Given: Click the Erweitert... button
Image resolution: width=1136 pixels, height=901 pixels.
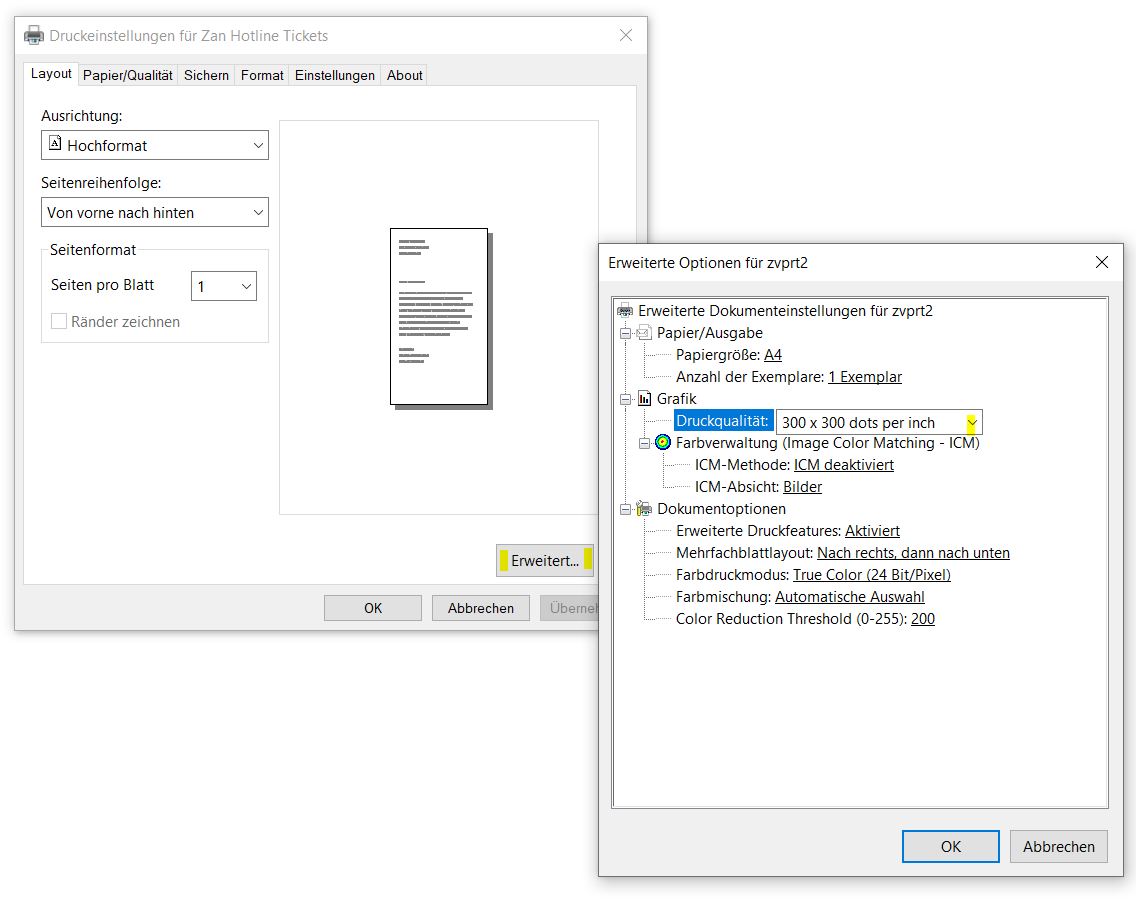Looking at the screenshot, I should tap(545, 561).
